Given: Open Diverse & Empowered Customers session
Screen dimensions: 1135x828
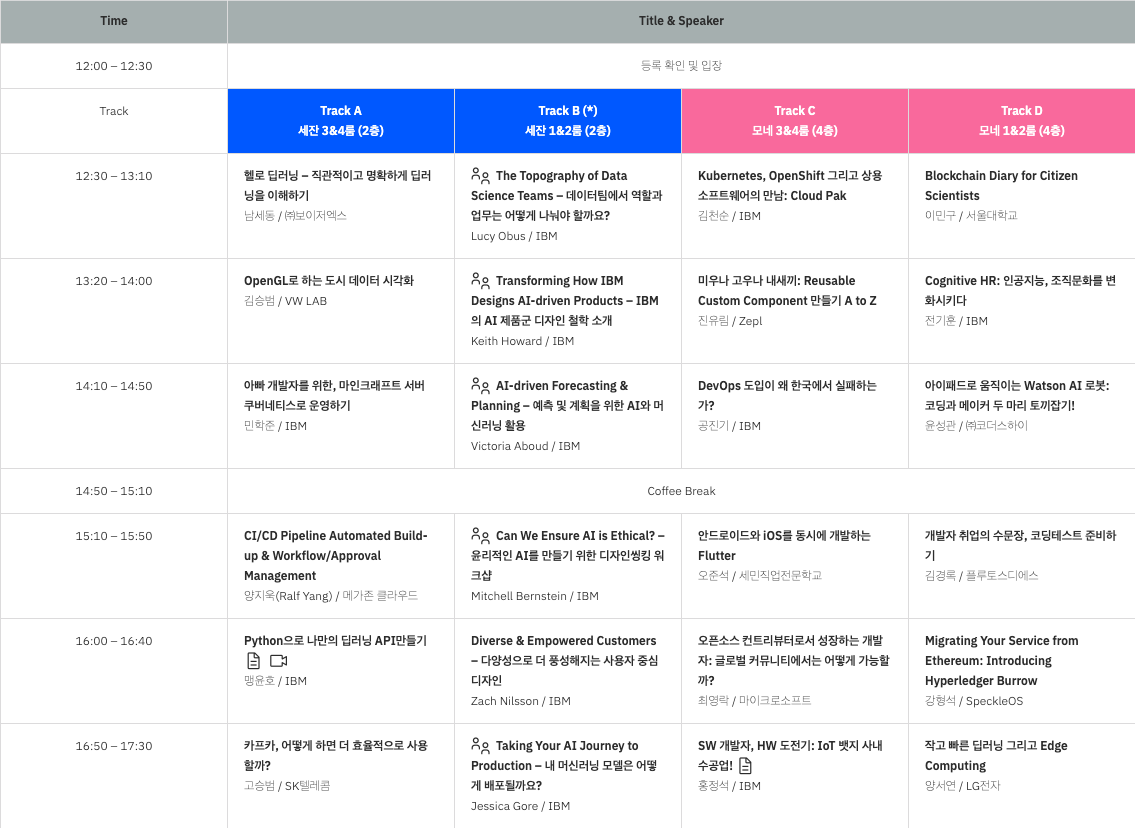Looking at the screenshot, I should [x=565, y=660].
